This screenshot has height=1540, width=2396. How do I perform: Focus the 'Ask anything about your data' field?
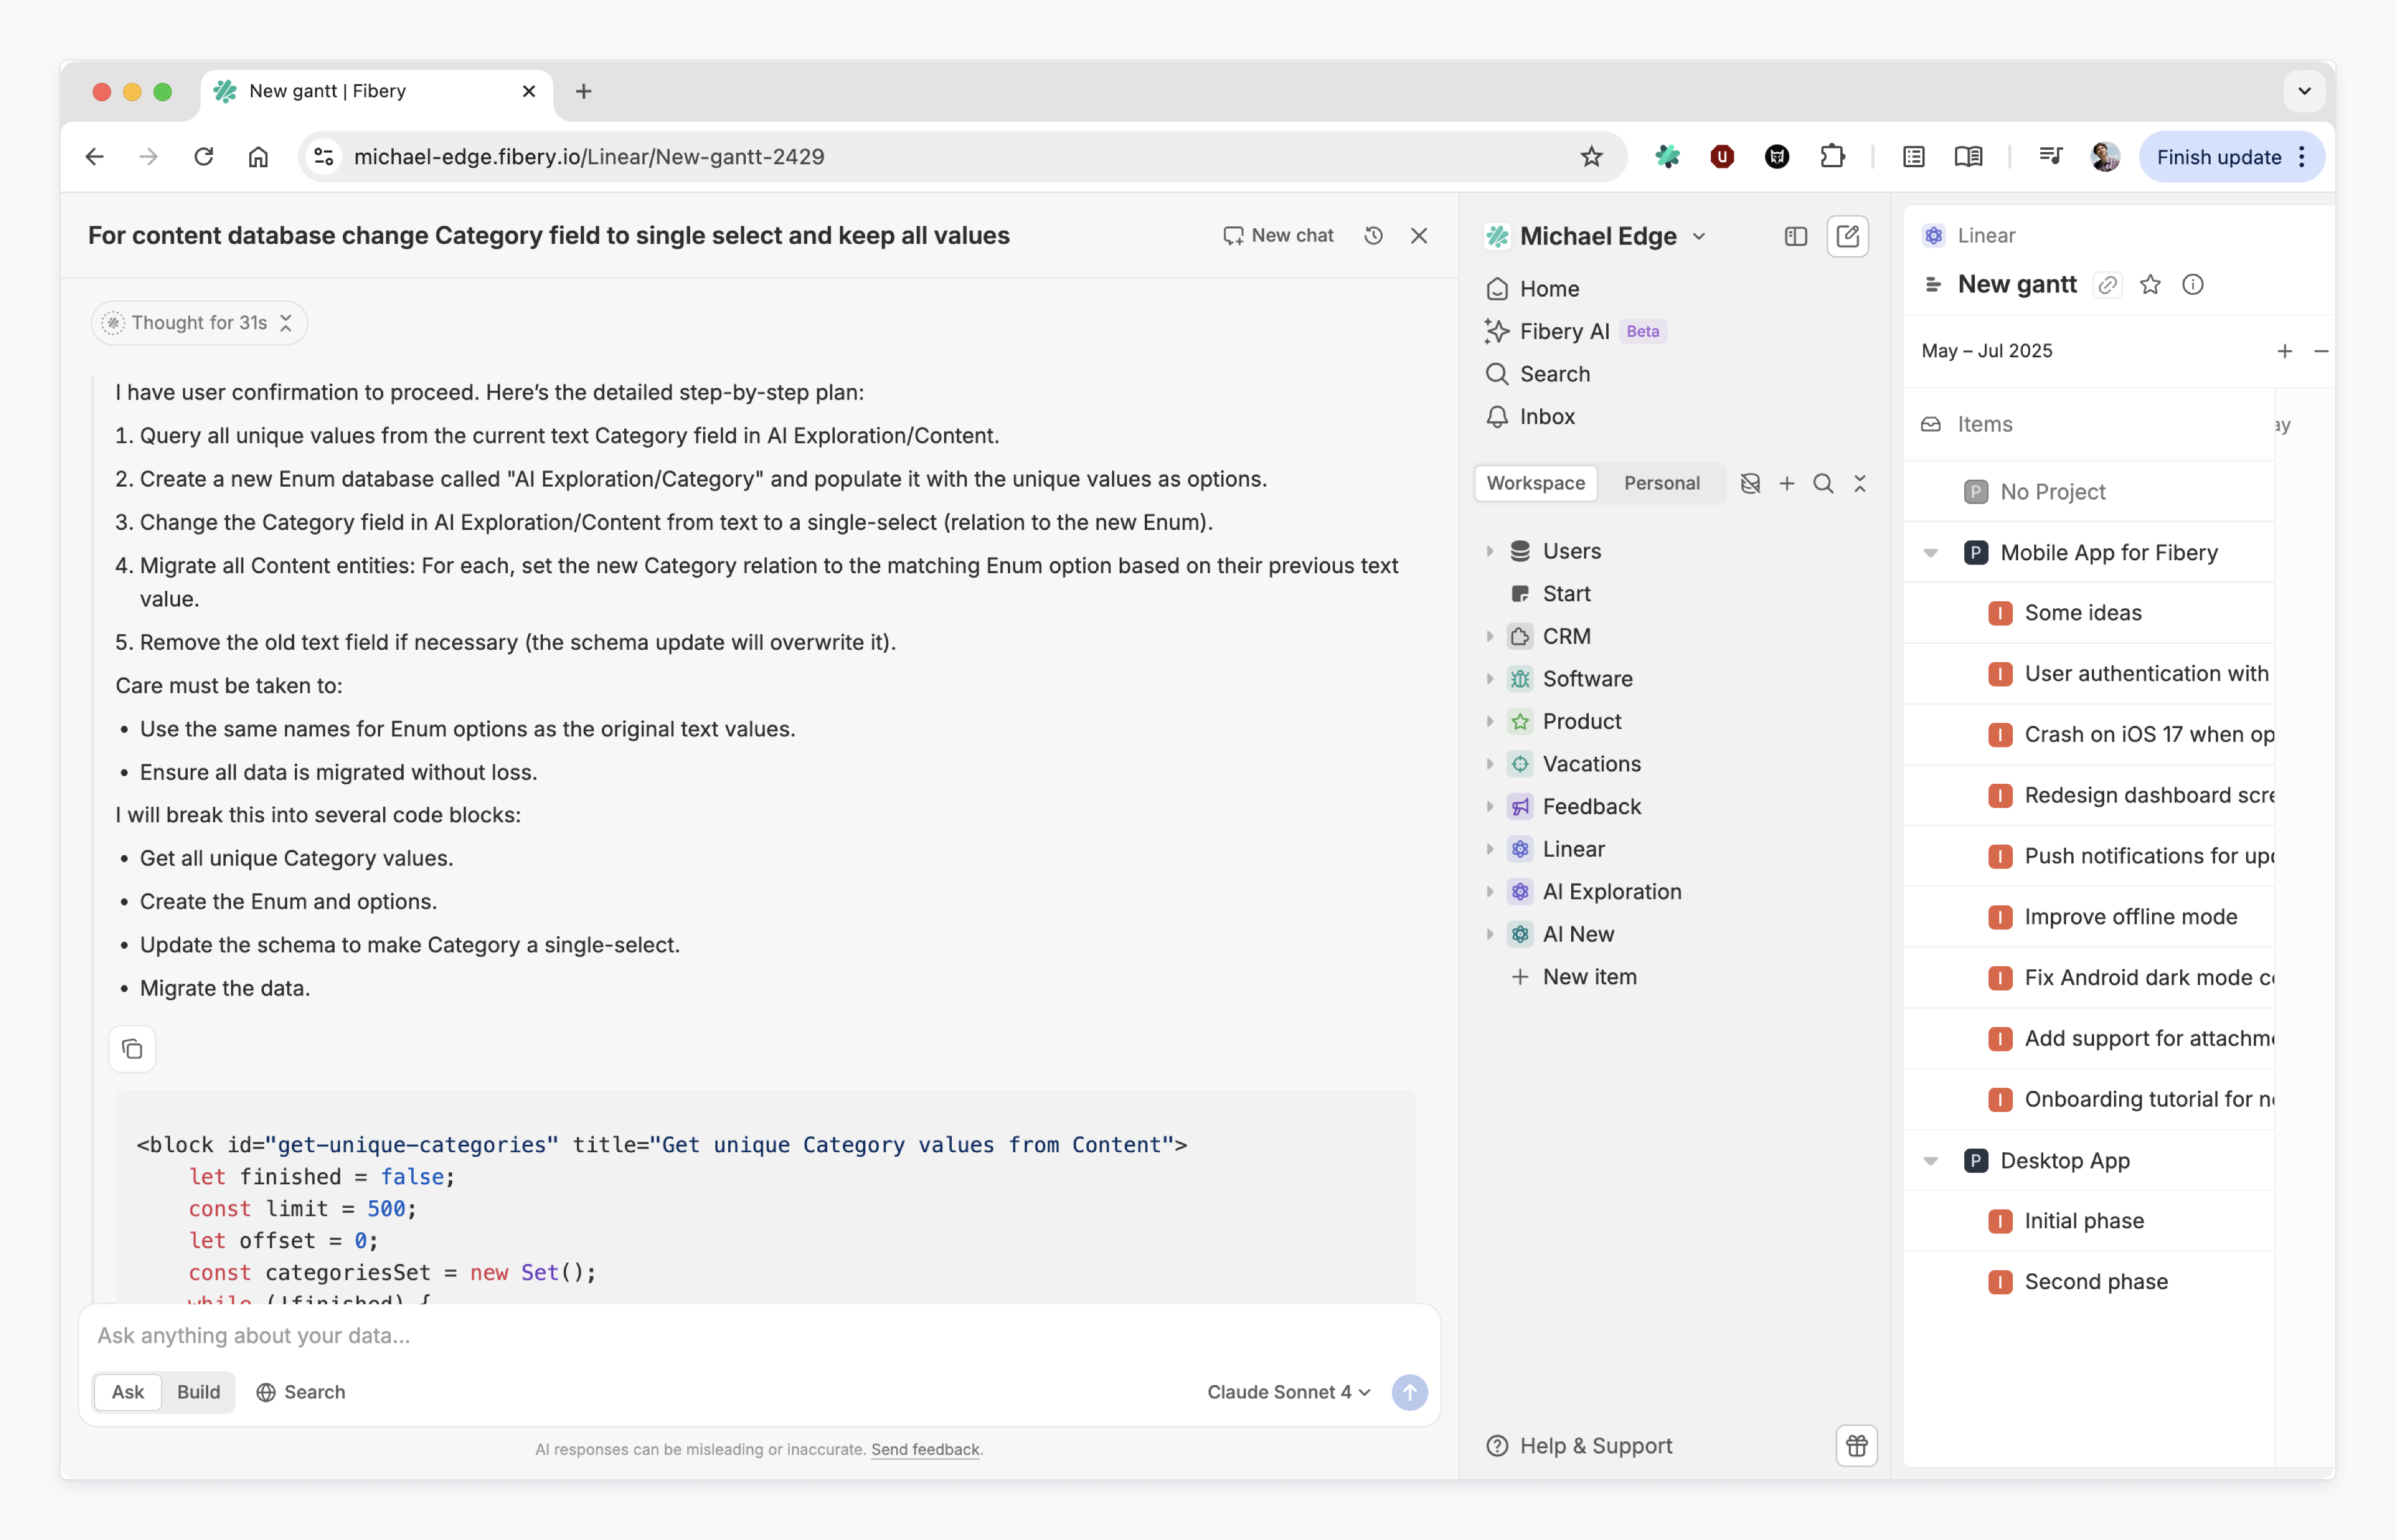tap(759, 1335)
